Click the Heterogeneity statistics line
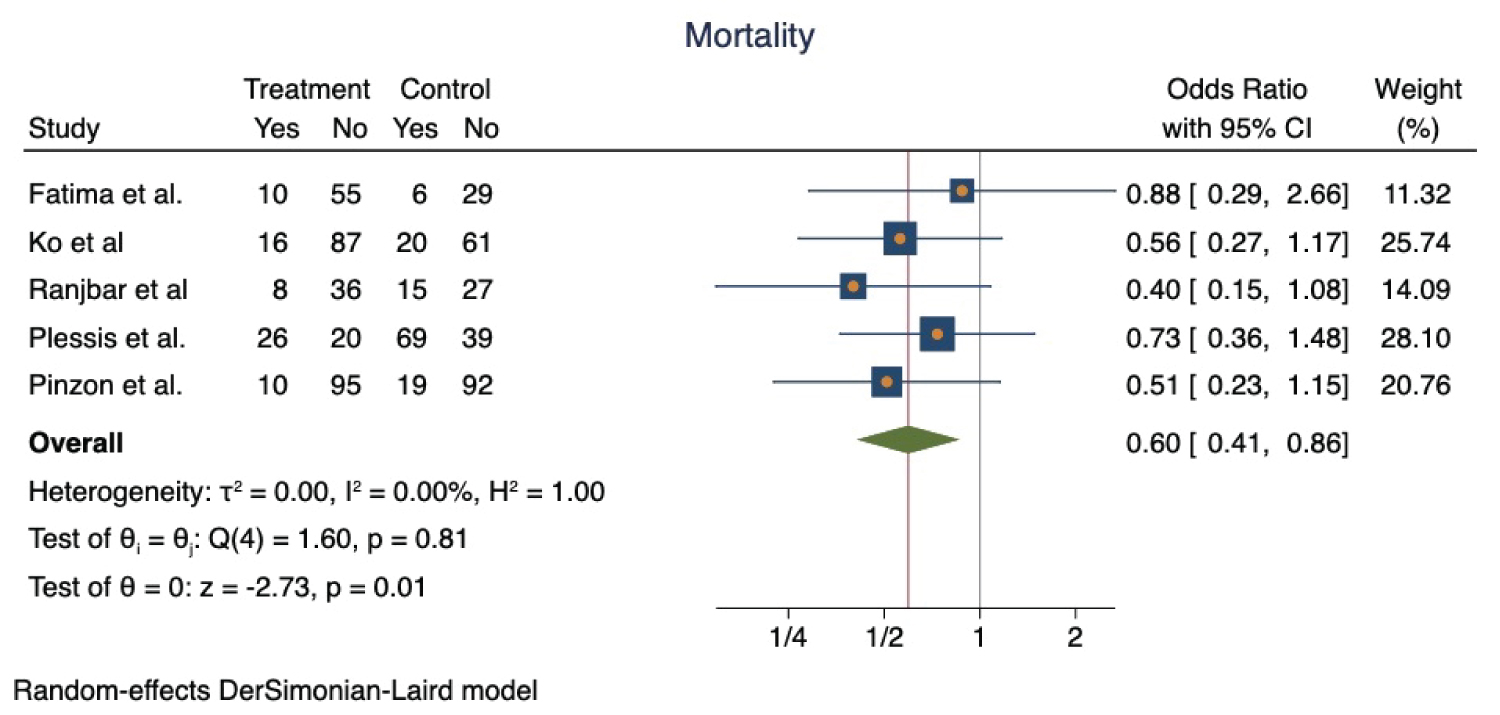Viewport: 1500px width, 715px height. point(316,492)
